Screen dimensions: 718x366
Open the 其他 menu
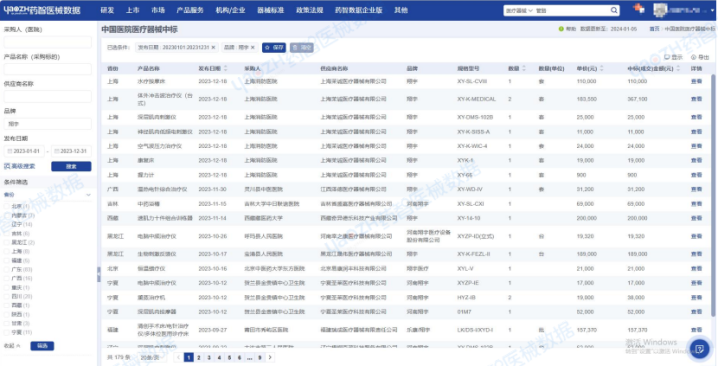click(401, 10)
